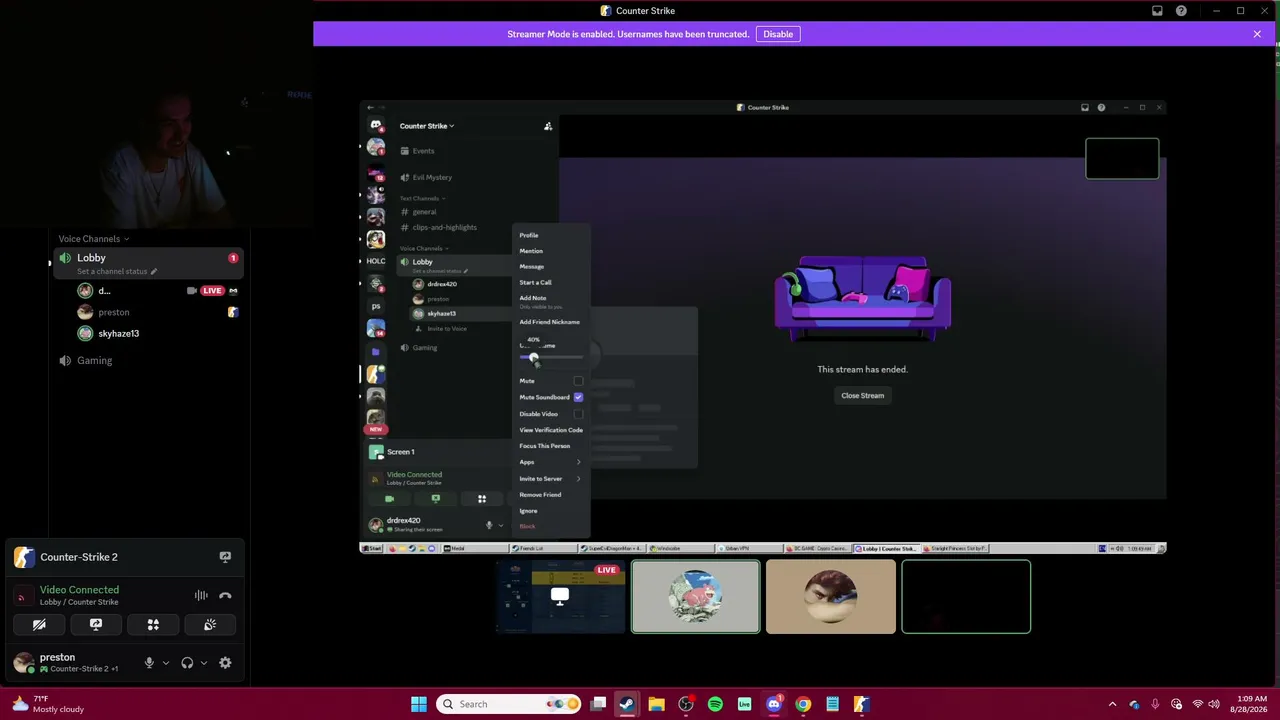Uncheck the Mute Soundboard checkbox
This screenshot has height=720, width=1280.
(x=578, y=397)
